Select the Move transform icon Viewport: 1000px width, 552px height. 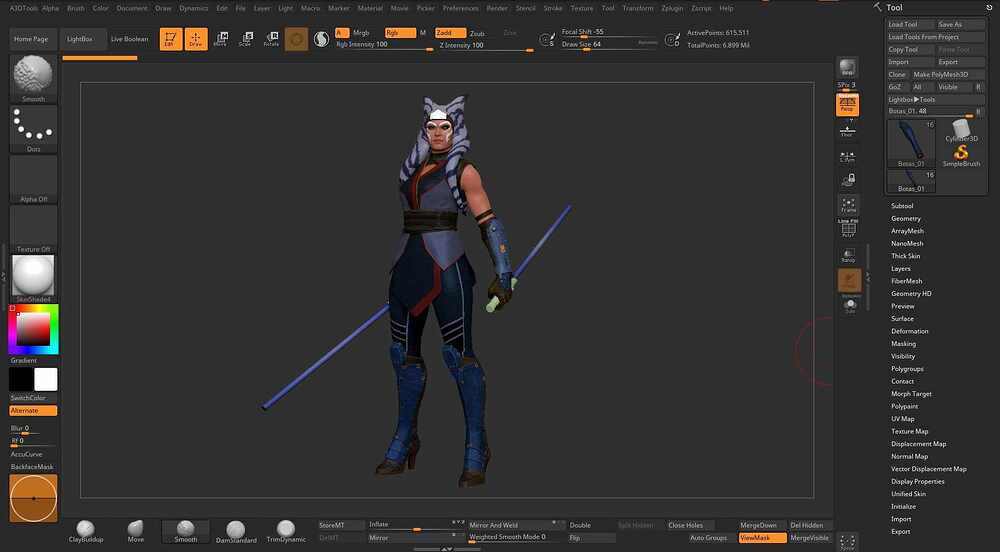[x=221, y=40]
